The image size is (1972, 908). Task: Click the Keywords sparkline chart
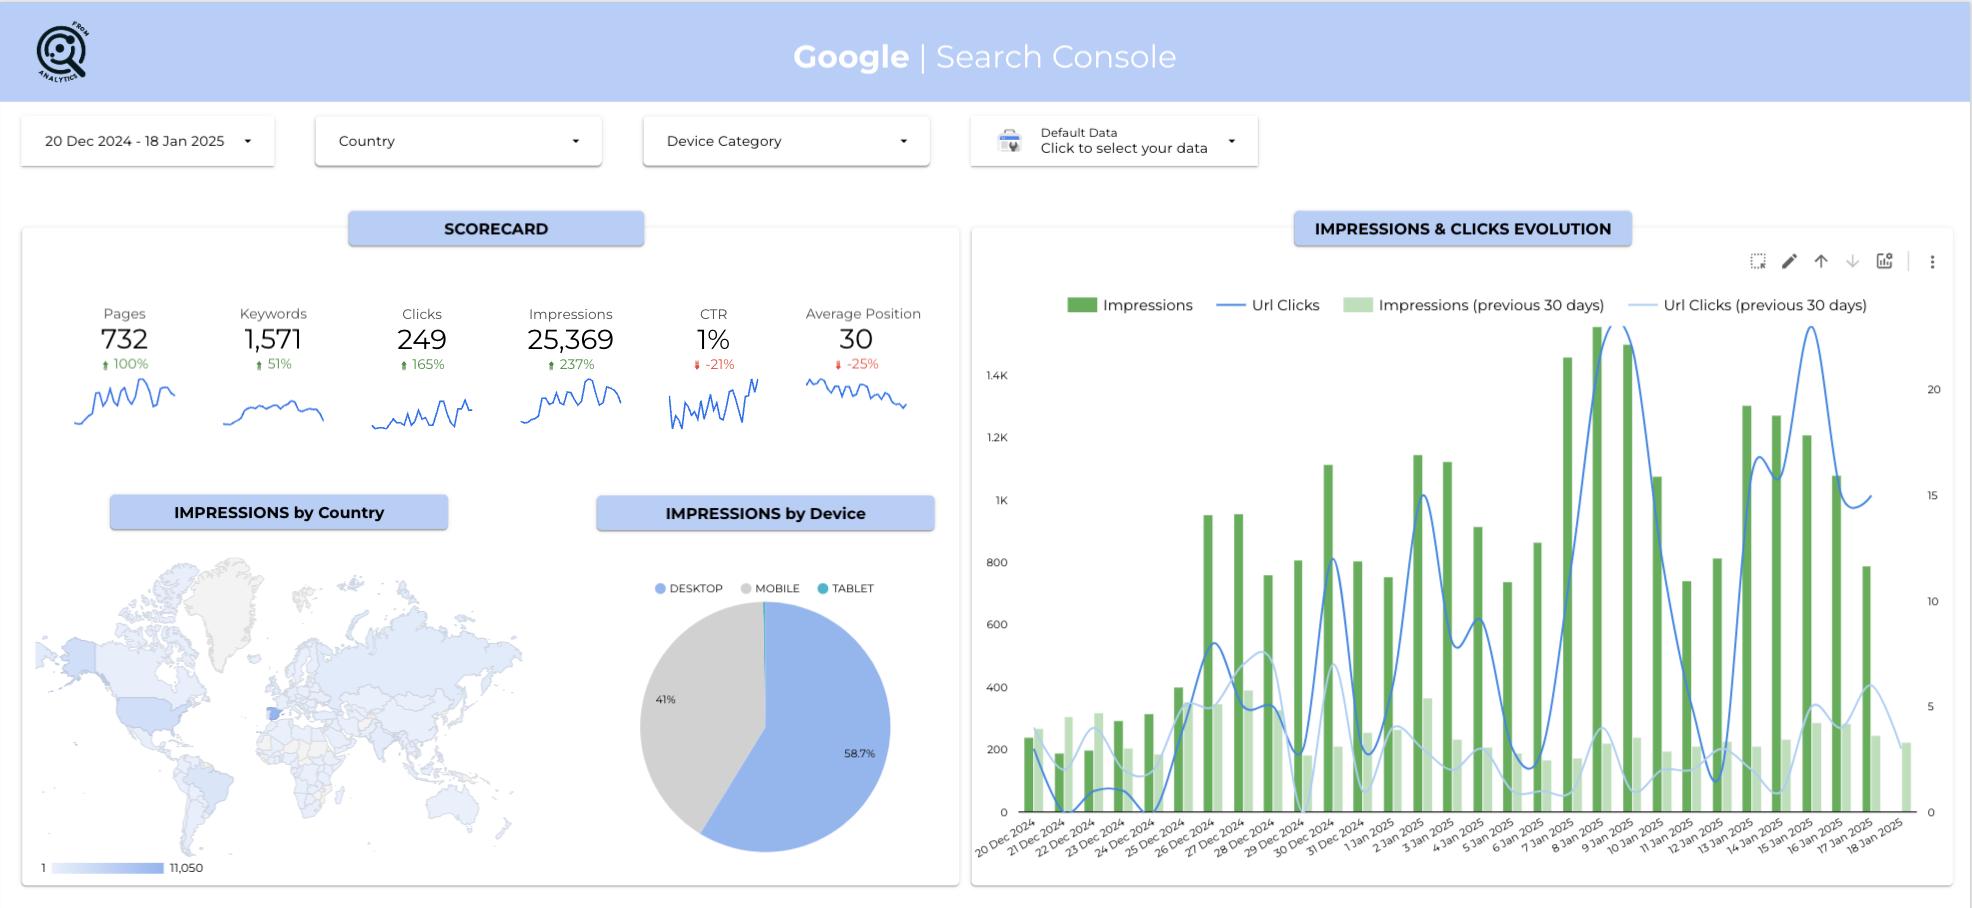point(273,412)
